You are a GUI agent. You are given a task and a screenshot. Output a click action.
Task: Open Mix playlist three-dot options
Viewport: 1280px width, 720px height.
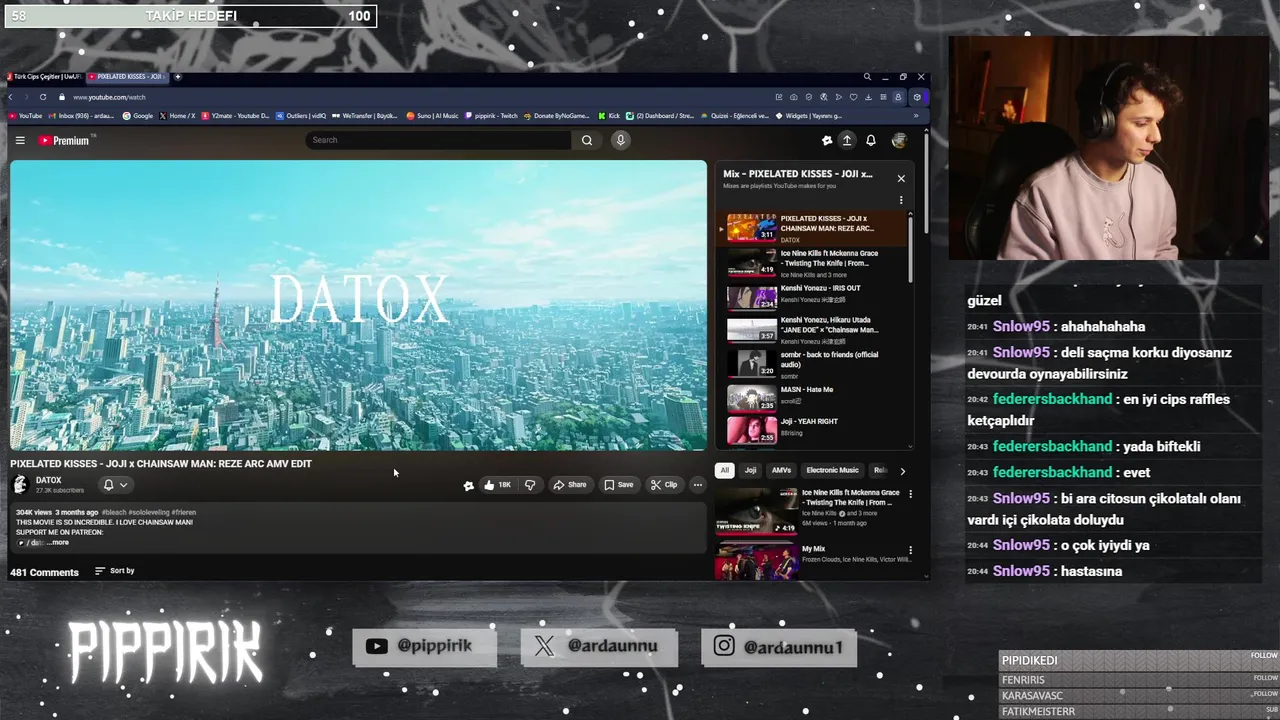(901, 200)
